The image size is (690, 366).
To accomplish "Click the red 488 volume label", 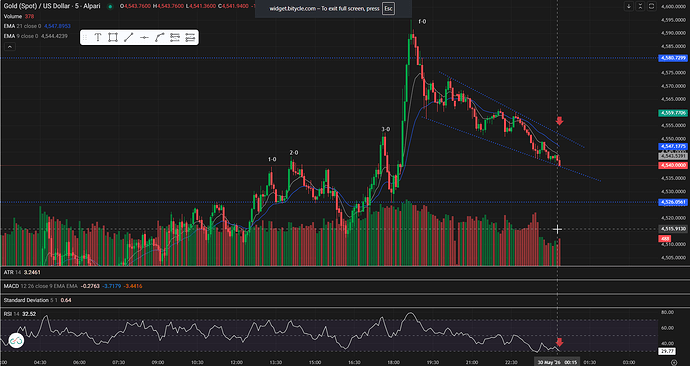I will pos(664,239).
